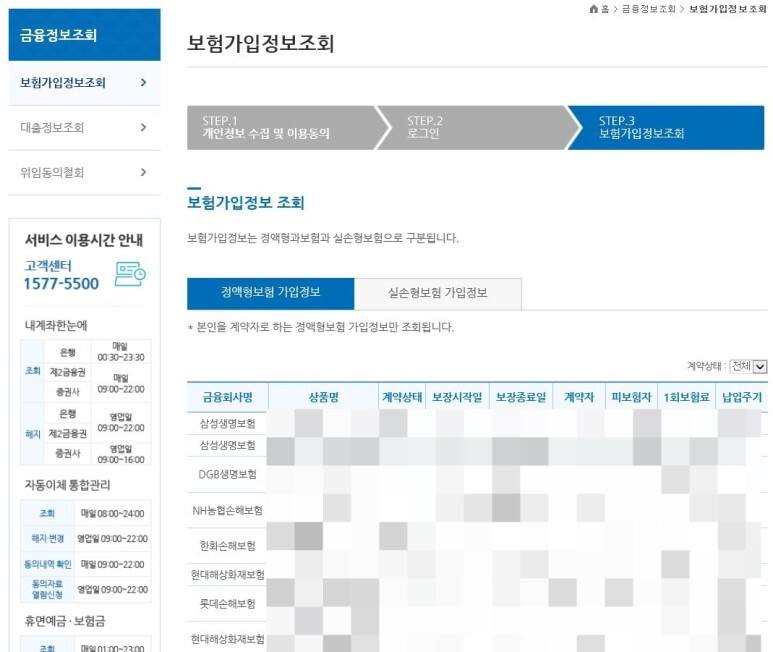Click 금융회사명 column header

[227, 397]
